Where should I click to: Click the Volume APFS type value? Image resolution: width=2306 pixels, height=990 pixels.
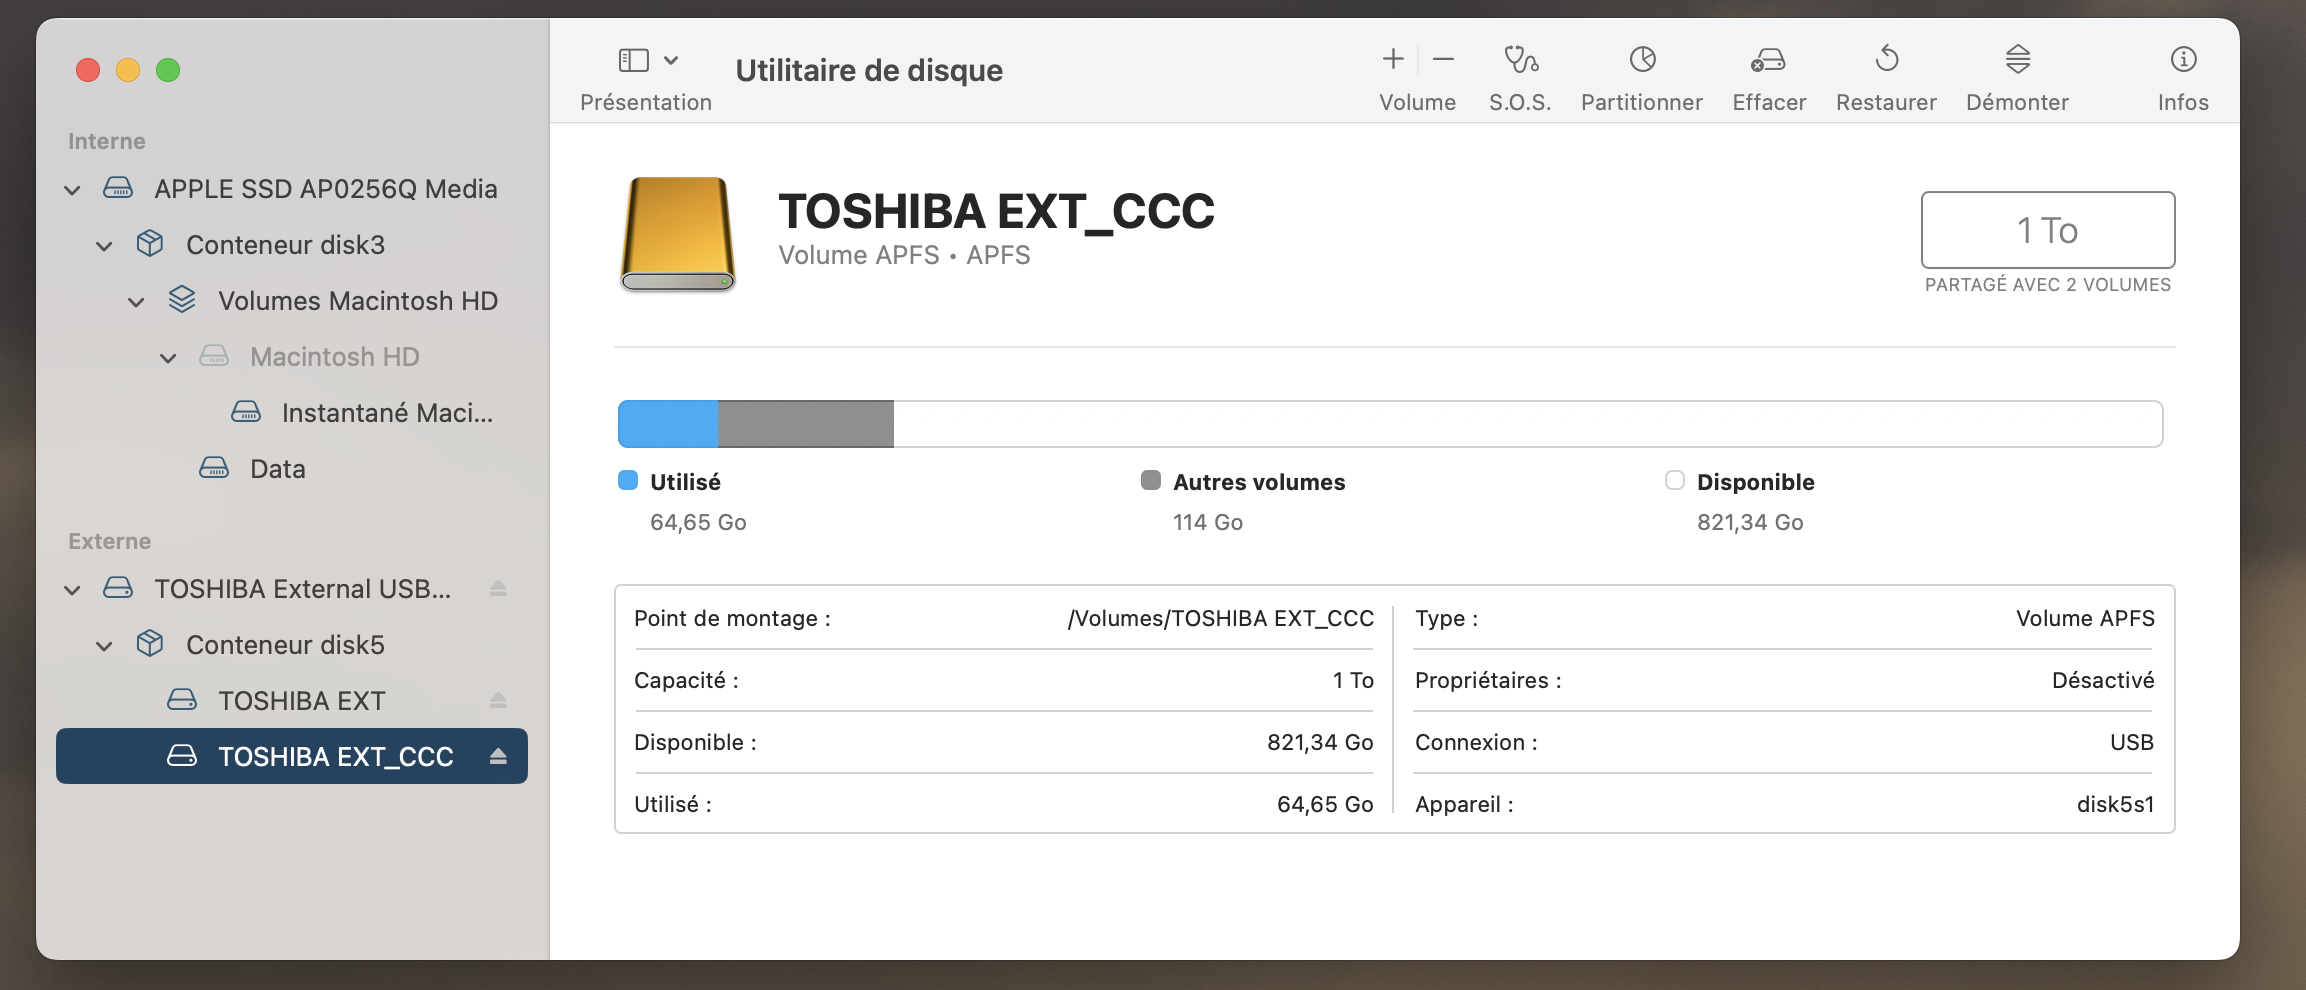[2085, 619]
